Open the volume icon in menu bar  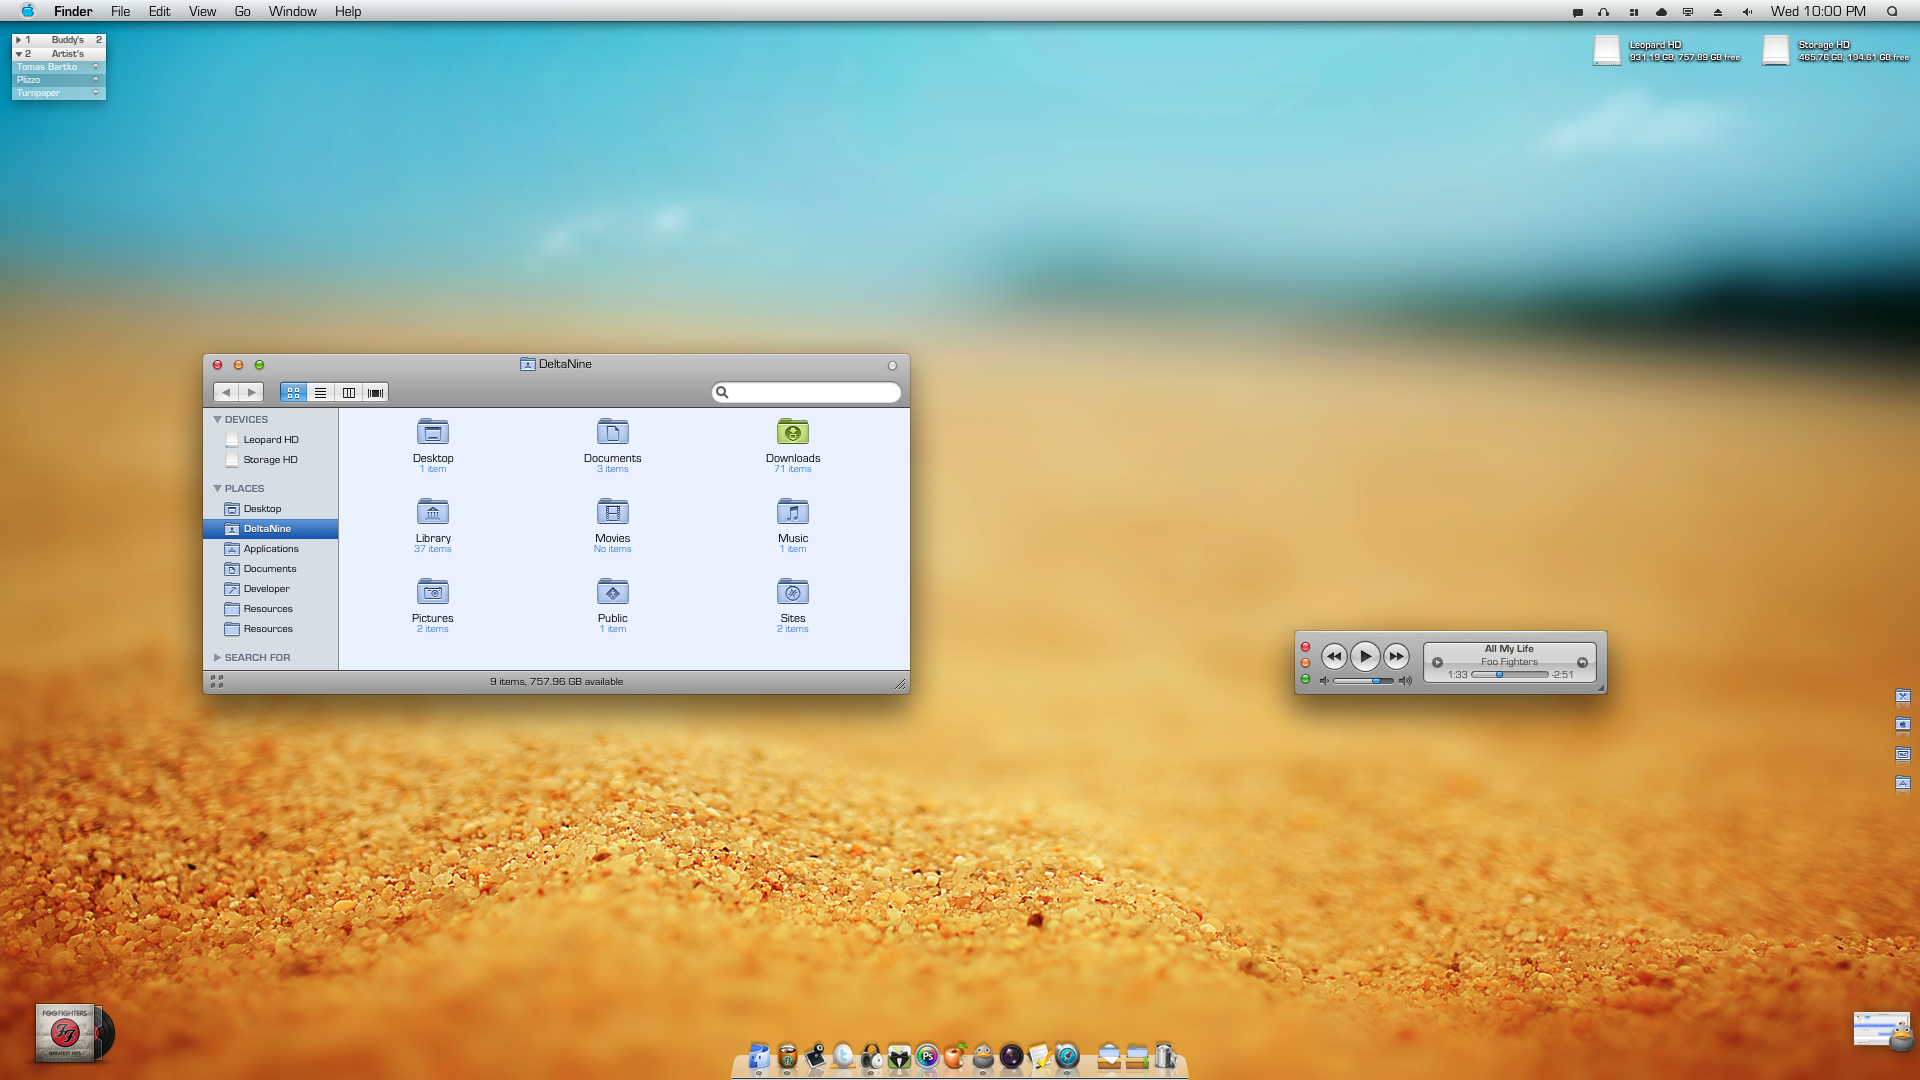click(x=1747, y=12)
